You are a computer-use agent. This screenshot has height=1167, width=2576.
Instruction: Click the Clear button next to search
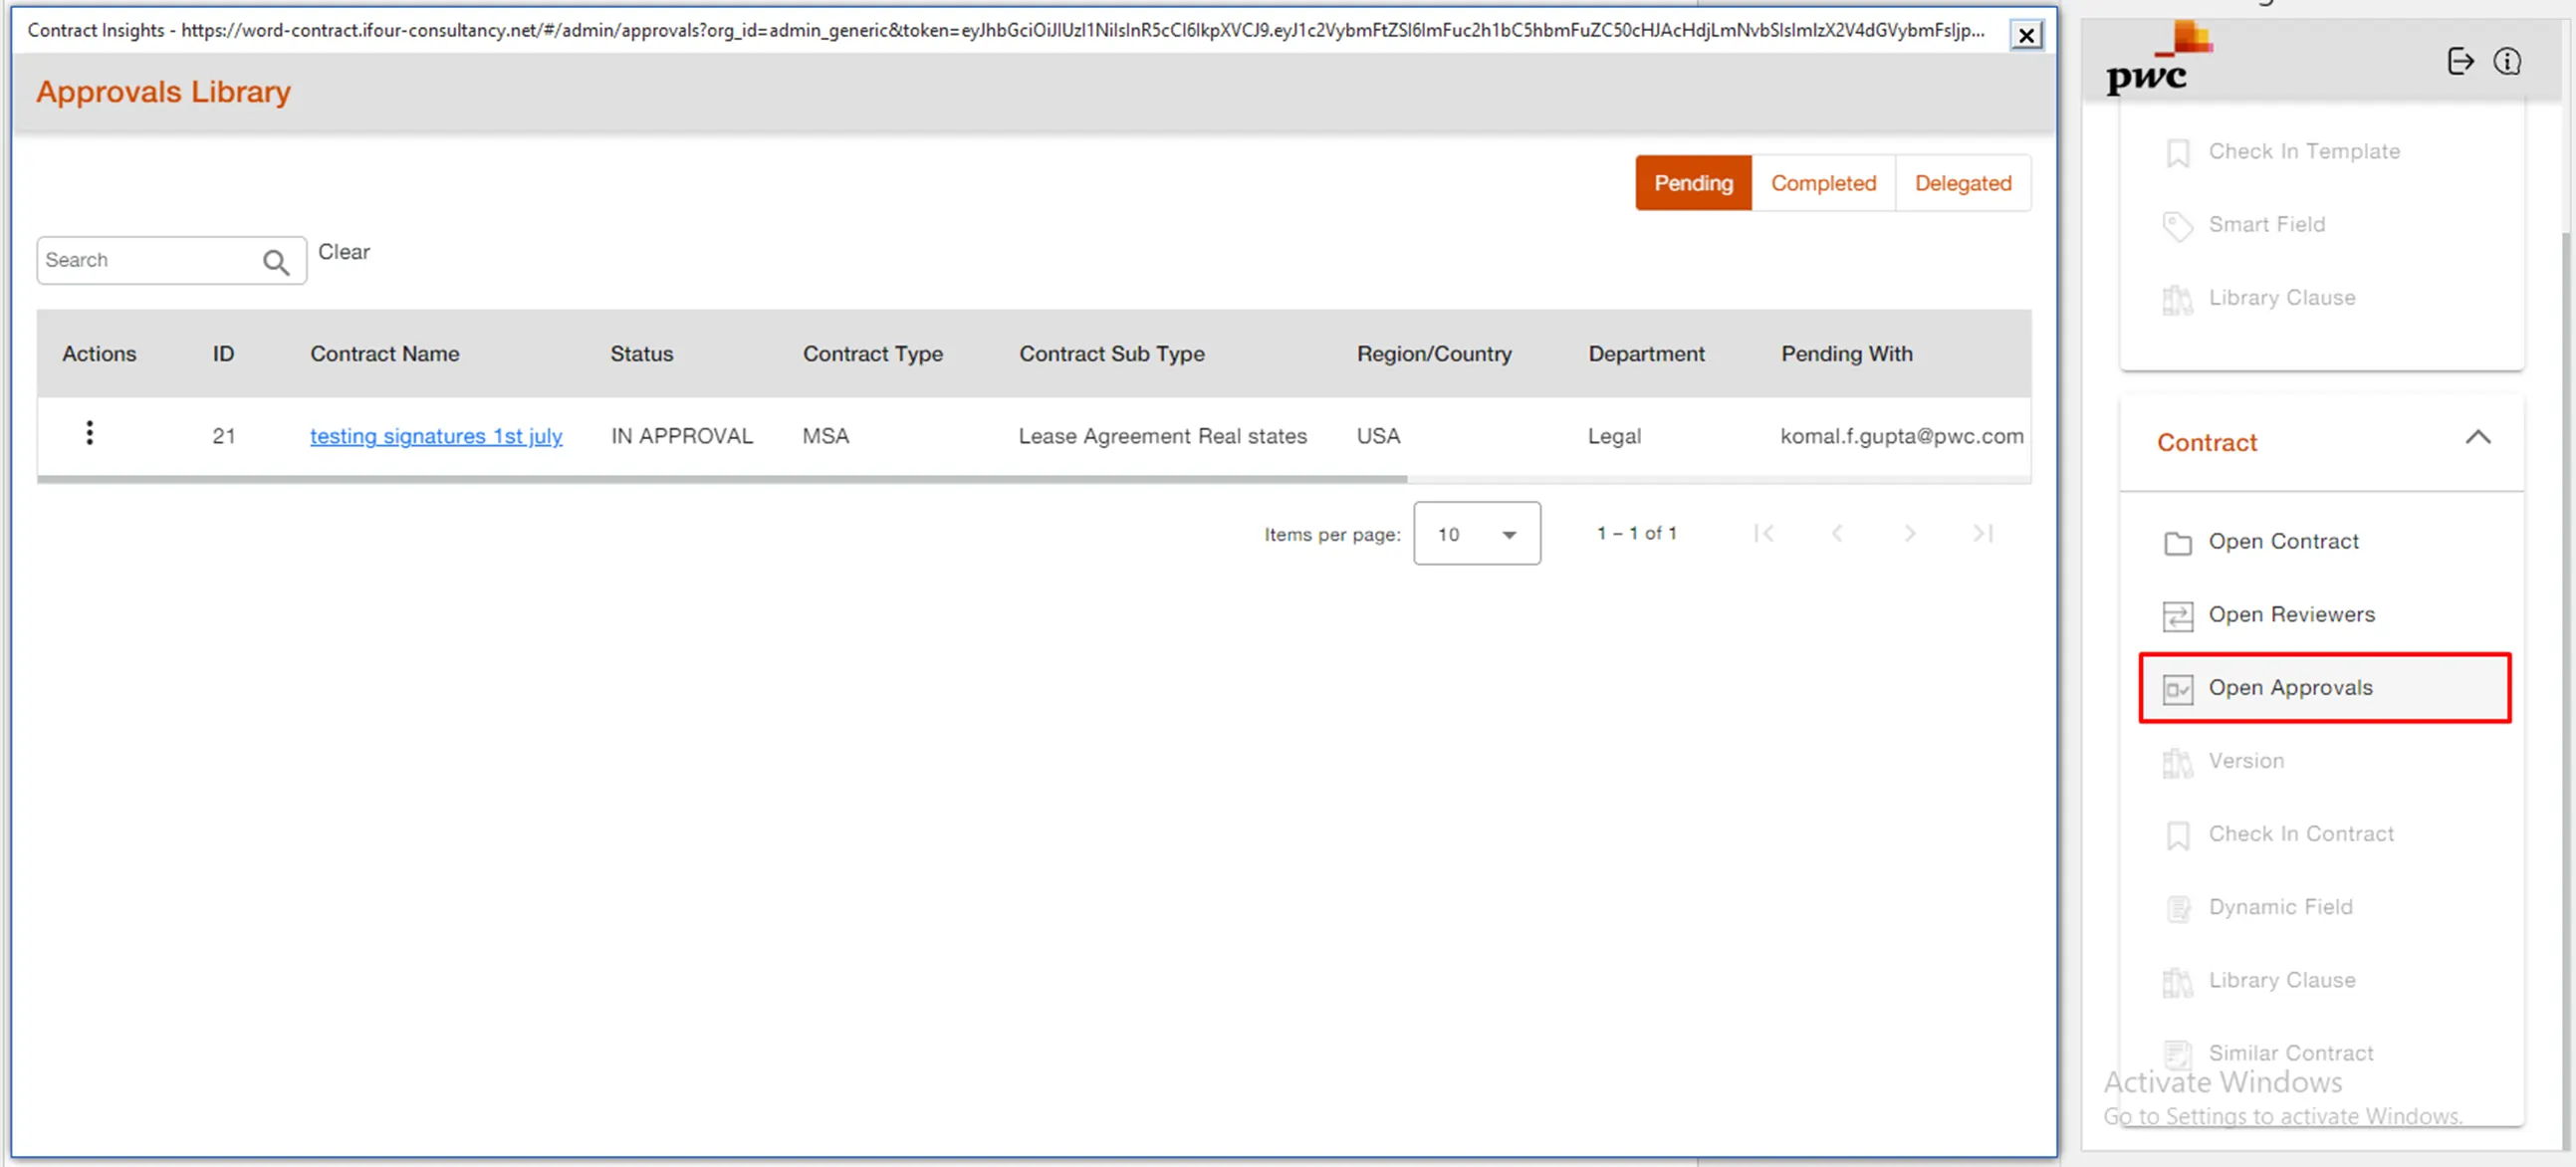coord(344,252)
